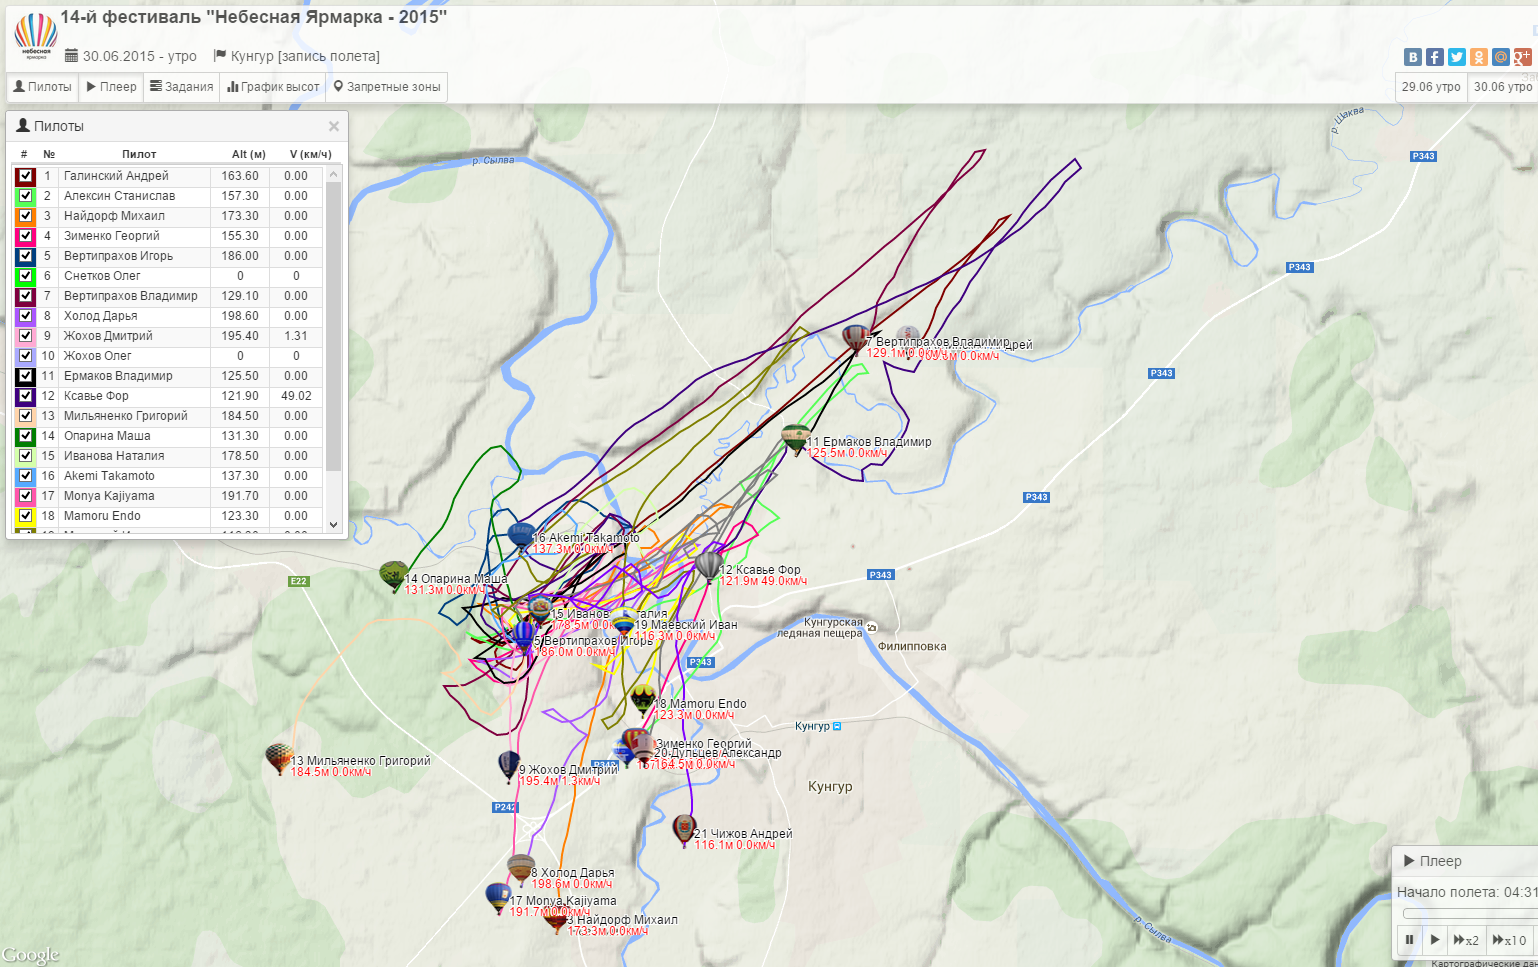Click the festival logo at top-left
Screen dimensions: 1538x967
tap(36, 37)
